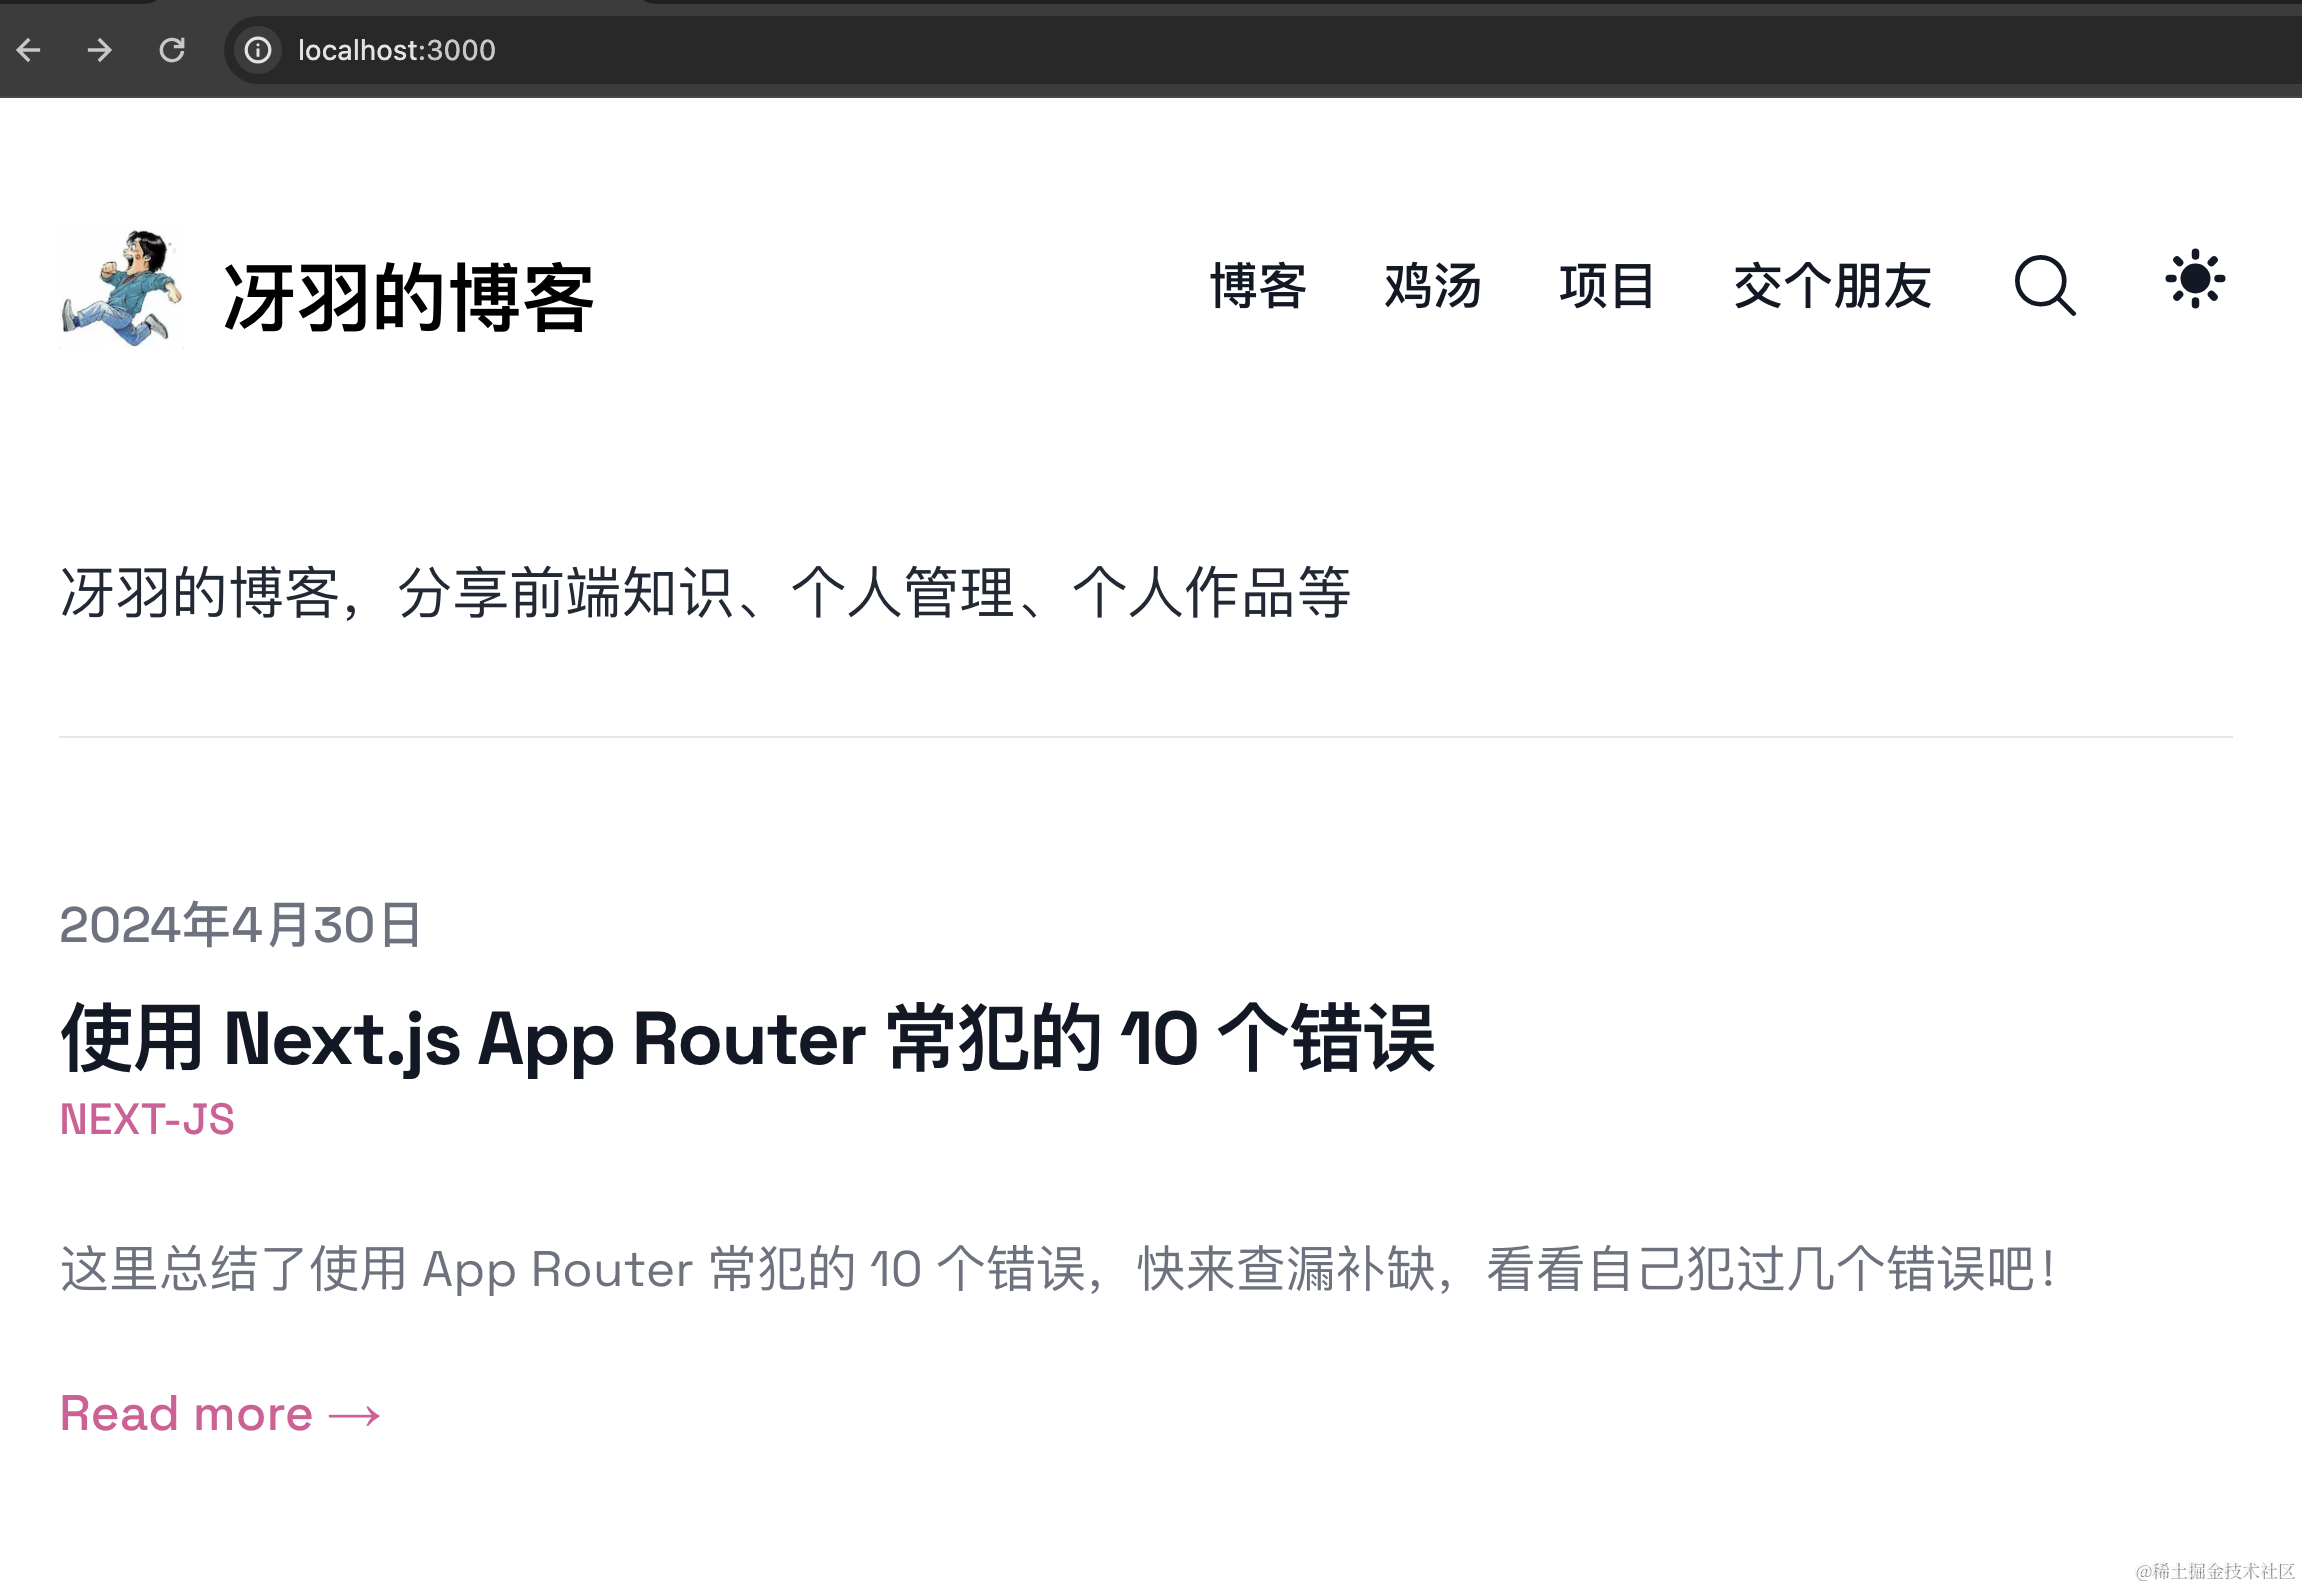Image resolution: width=2302 pixels, height=1588 pixels.
Task: Click the browser forward arrow
Action: pyautogui.click(x=99, y=50)
